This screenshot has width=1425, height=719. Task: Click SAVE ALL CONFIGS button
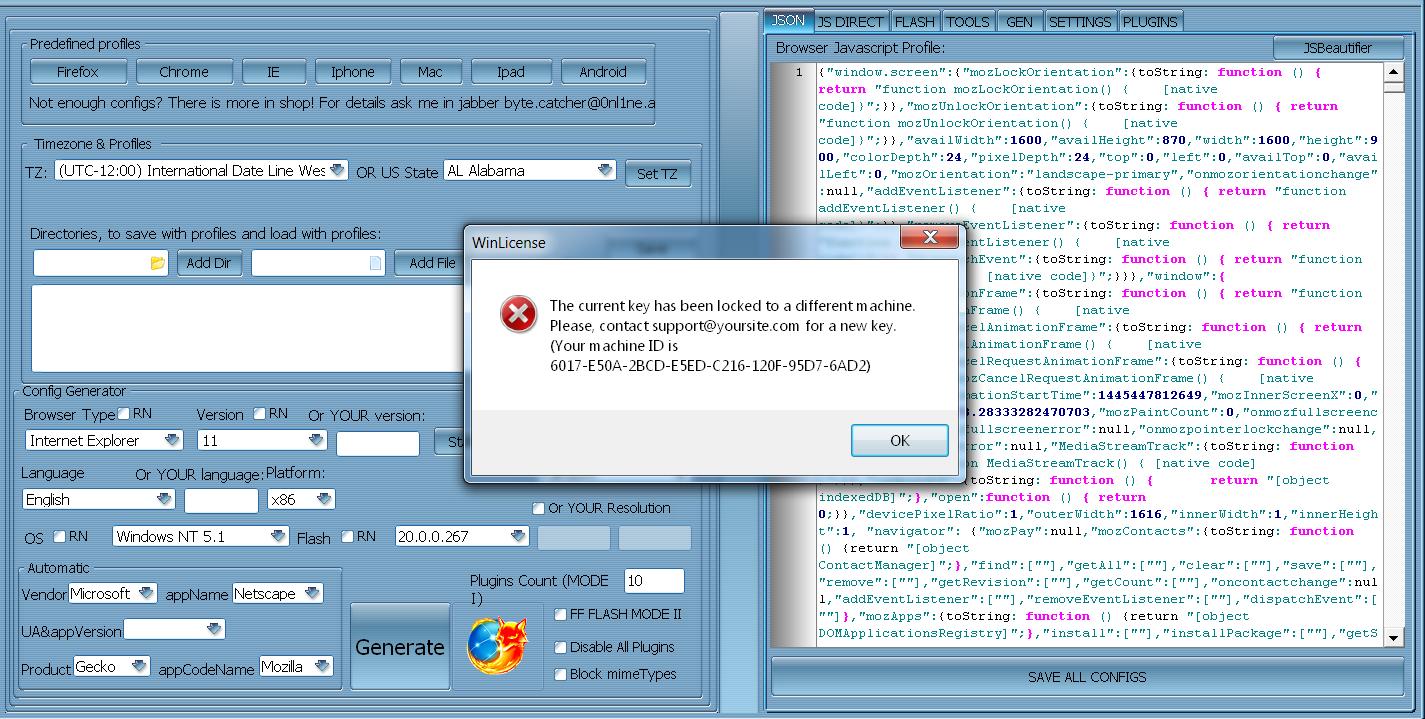[1087, 677]
